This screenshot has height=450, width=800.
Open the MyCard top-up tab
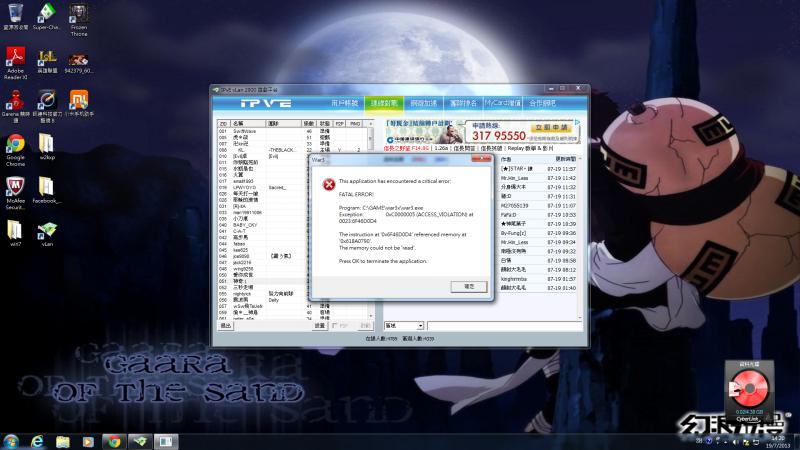pyautogui.click(x=503, y=103)
